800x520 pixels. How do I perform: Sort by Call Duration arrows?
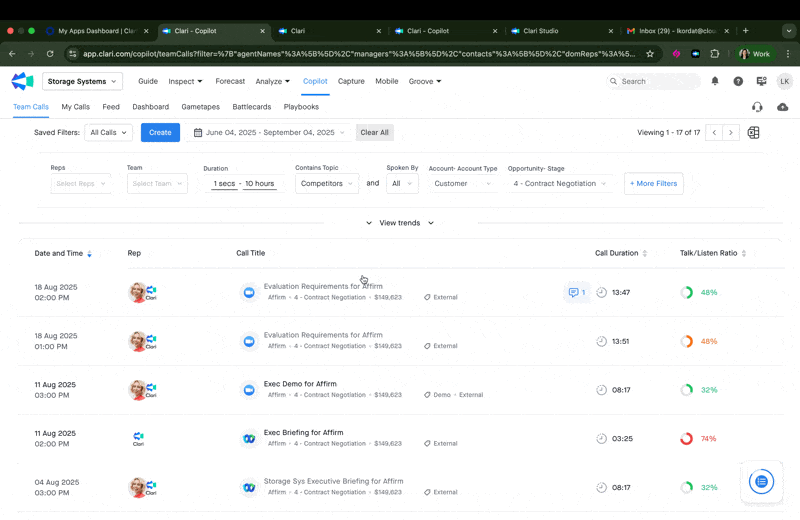[x=644, y=254]
